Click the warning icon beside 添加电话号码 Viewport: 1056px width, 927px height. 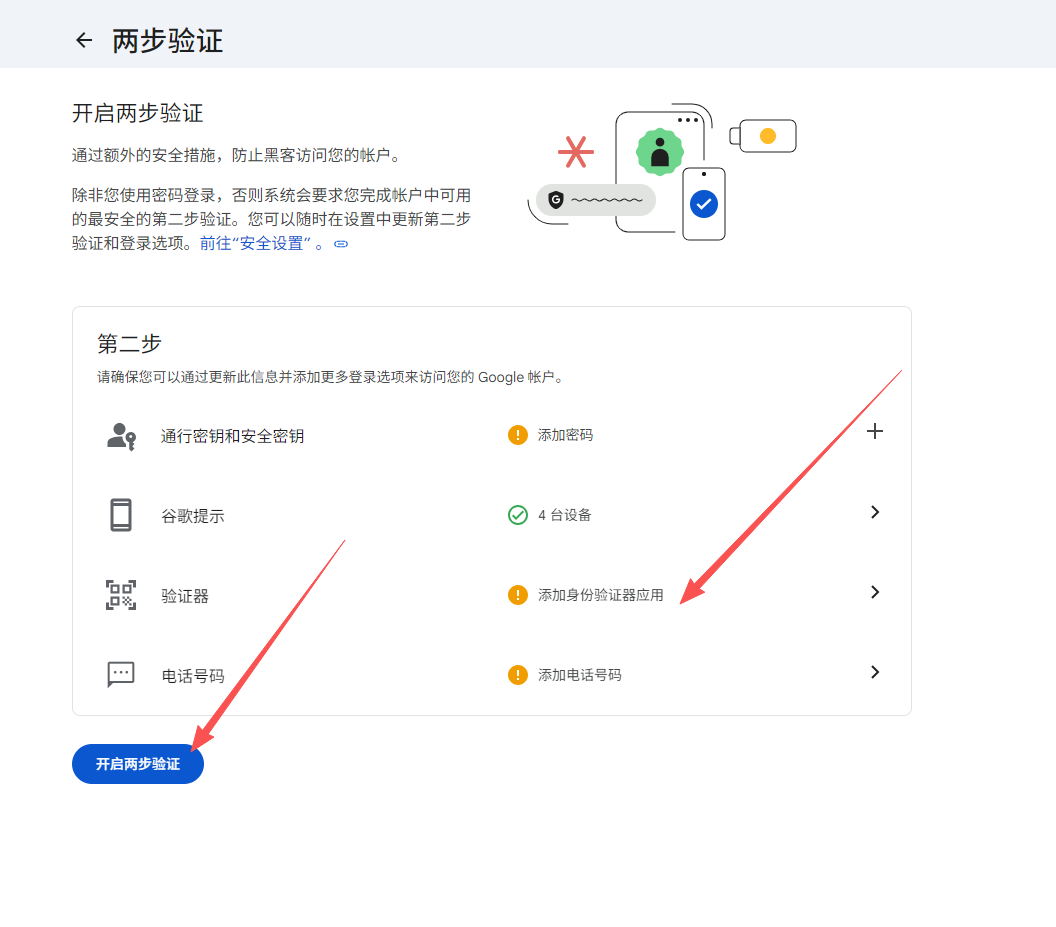point(517,675)
